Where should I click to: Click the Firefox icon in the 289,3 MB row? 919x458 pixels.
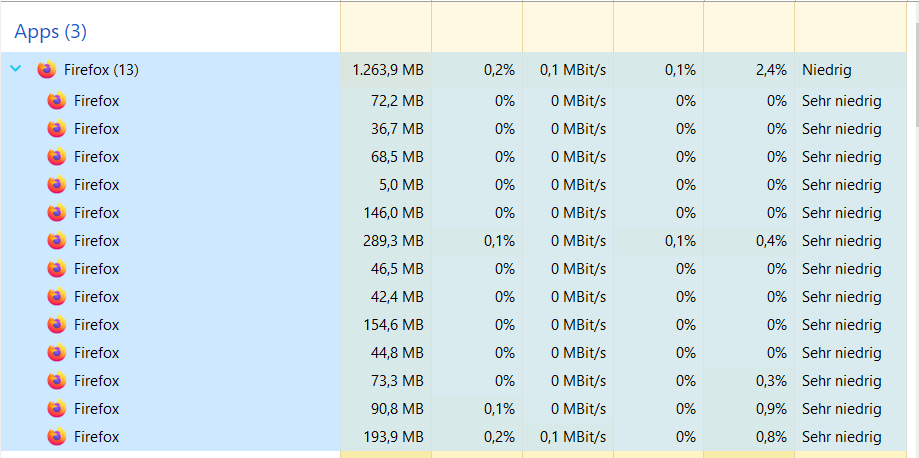point(56,241)
